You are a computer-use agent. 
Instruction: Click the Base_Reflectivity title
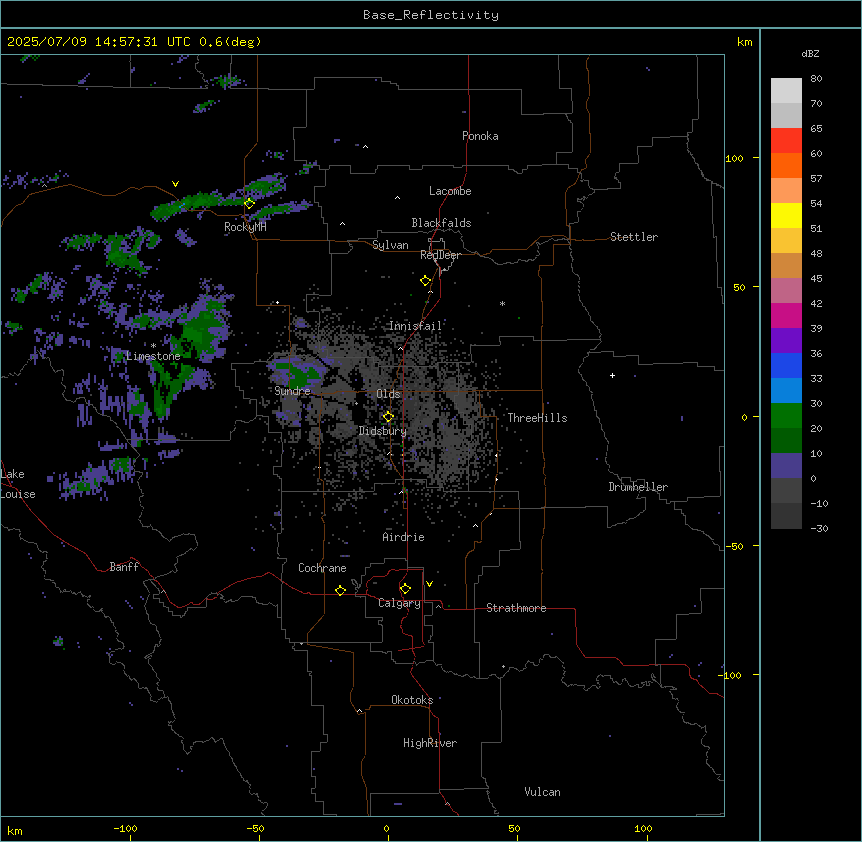coord(431,15)
